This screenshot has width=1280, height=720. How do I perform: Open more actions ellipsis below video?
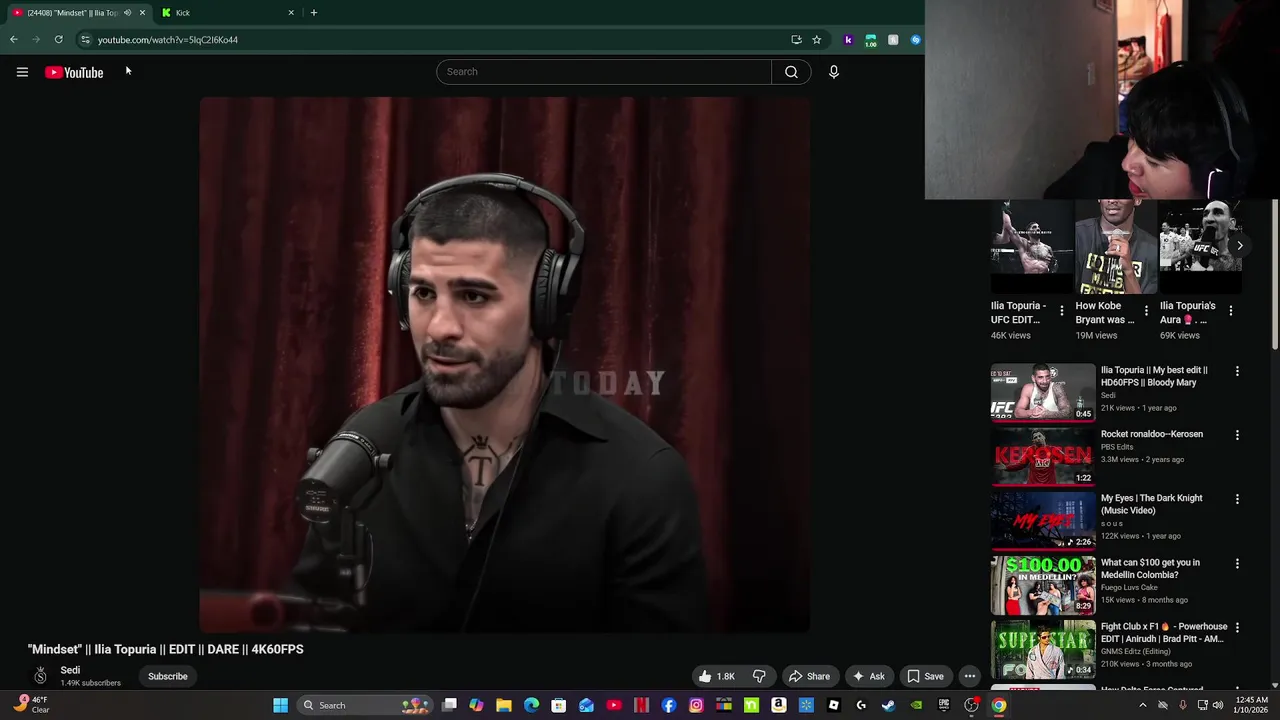[969, 677]
